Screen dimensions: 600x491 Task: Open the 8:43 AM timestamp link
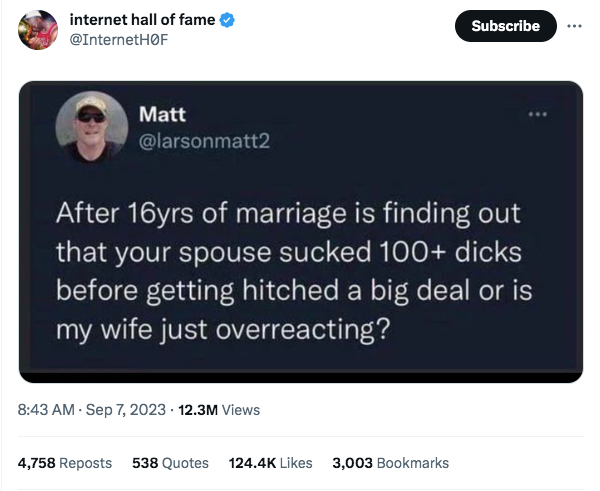[x=45, y=409]
